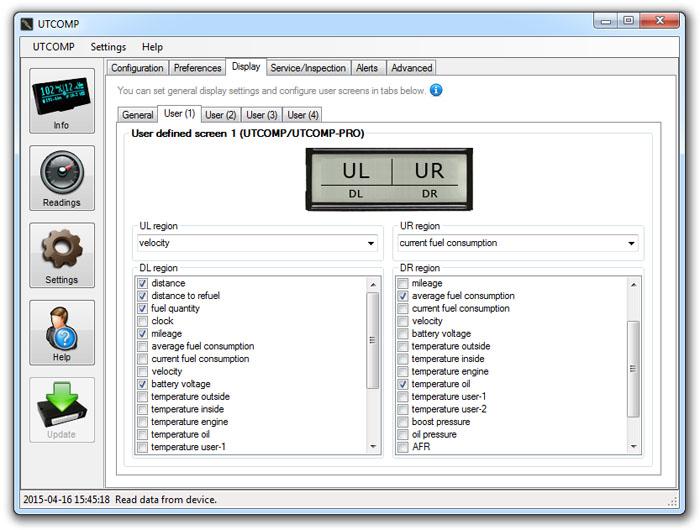This screenshot has width=700, height=530.
Task: Check temperature oil in DL region
Action: pos(142,434)
